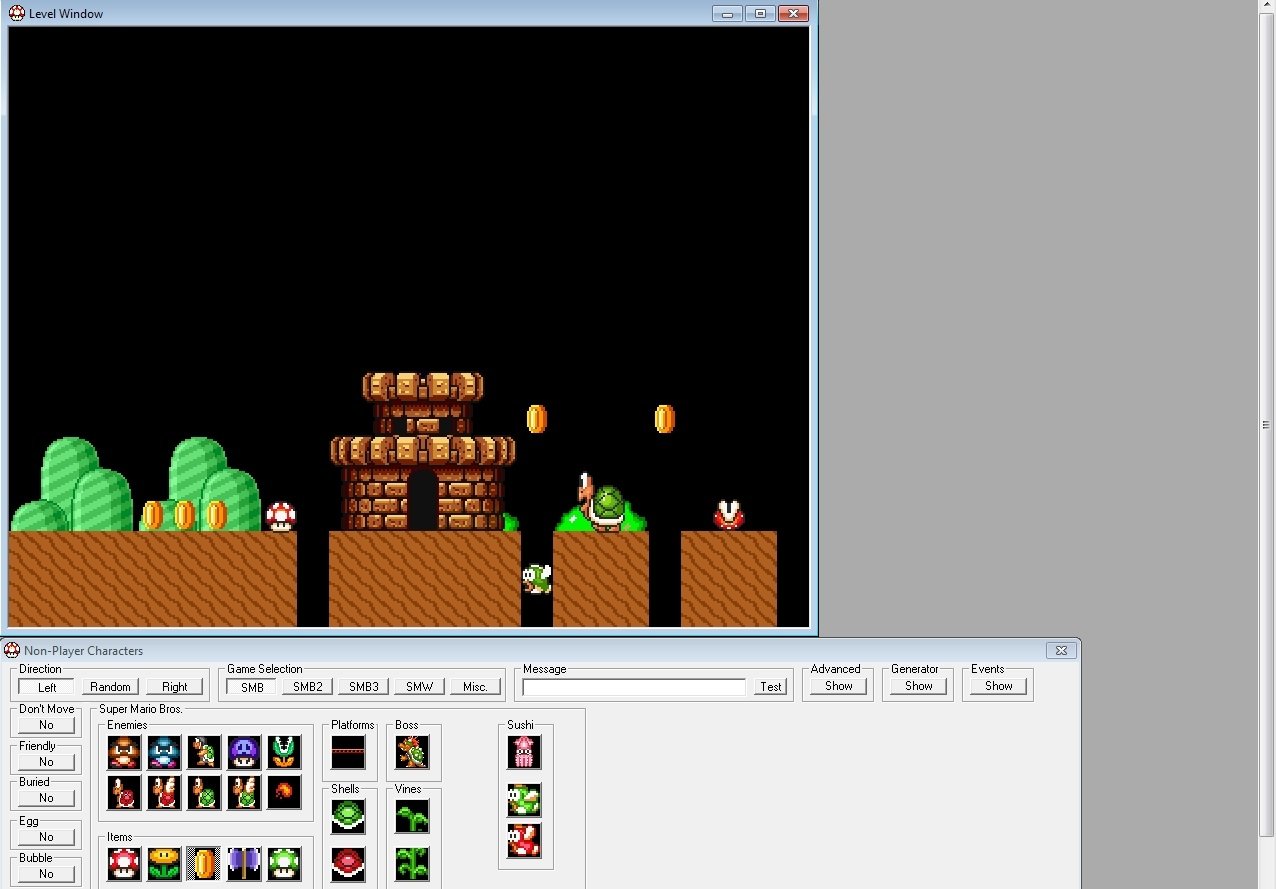Pick the Hammer Bro enemy
Viewport: 1276px width, 889px height.
coord(204,752)
